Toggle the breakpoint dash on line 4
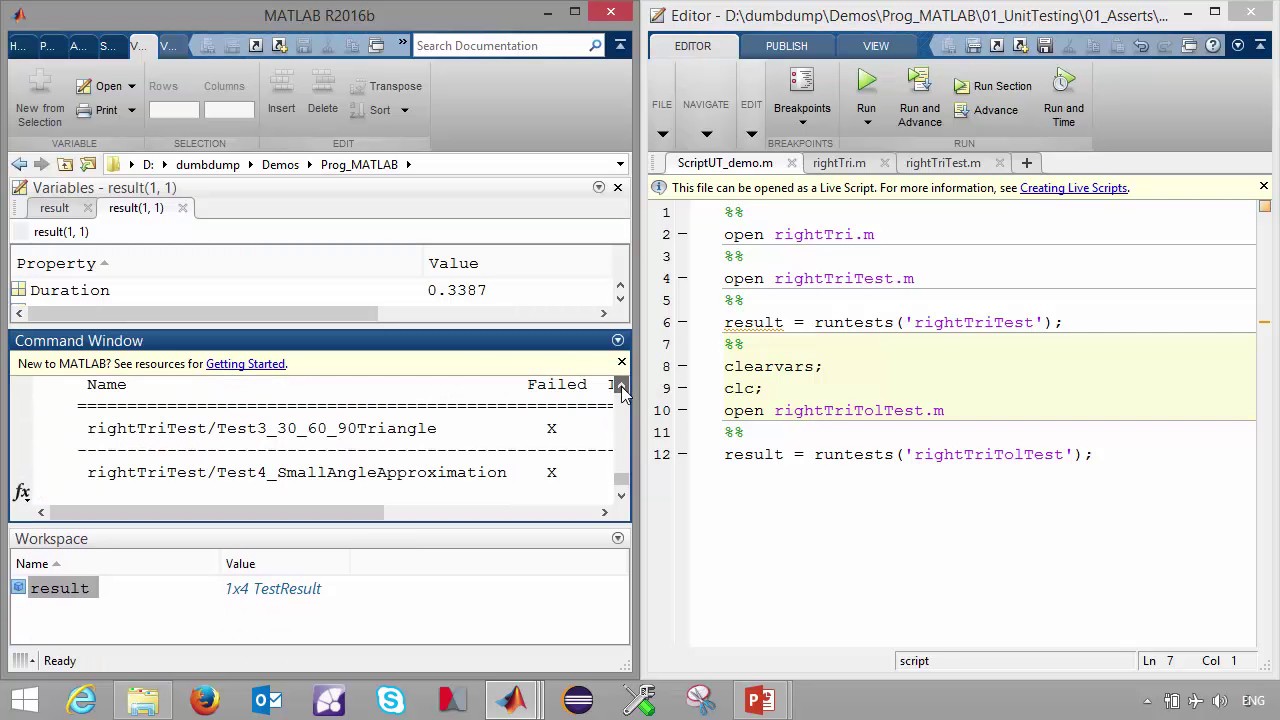This screenshot has height=720, width=1280. coord(682,278)
